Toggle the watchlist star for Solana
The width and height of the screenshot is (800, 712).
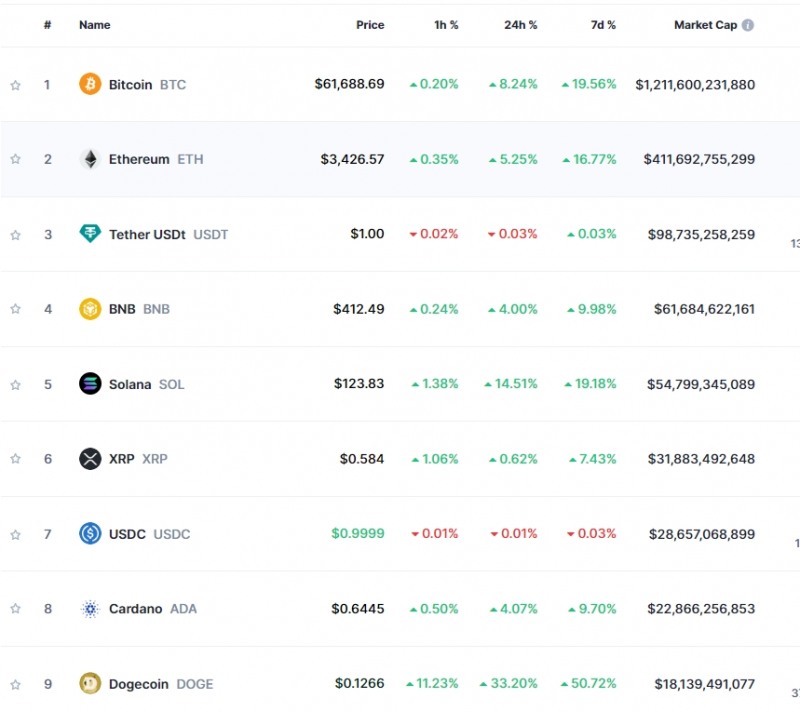(x=15, y=385)
